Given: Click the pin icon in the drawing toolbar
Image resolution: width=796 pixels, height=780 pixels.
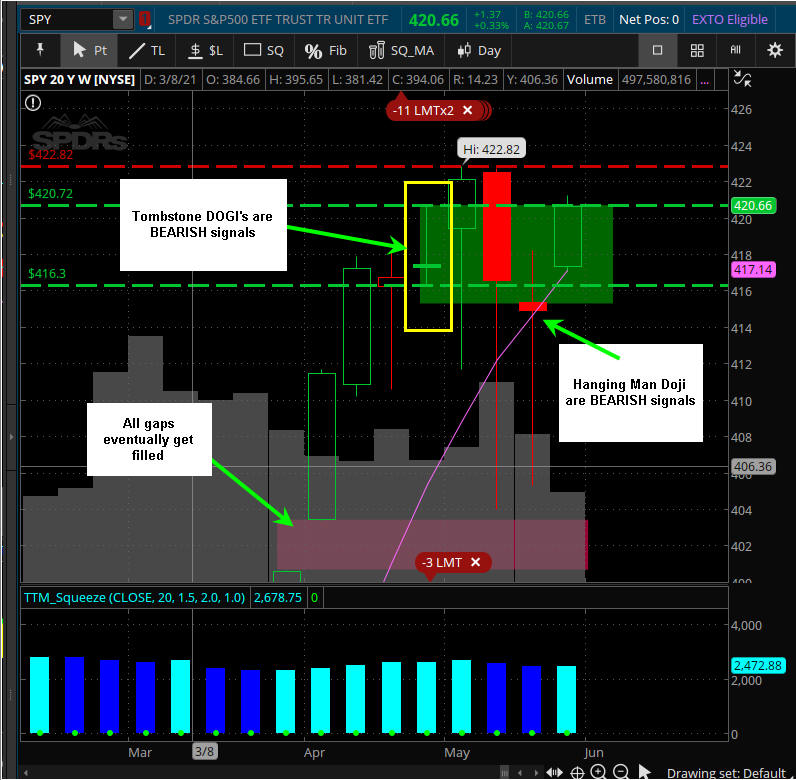Looking at the screenshot, I should pyautogui.click(x=40, y=50).
